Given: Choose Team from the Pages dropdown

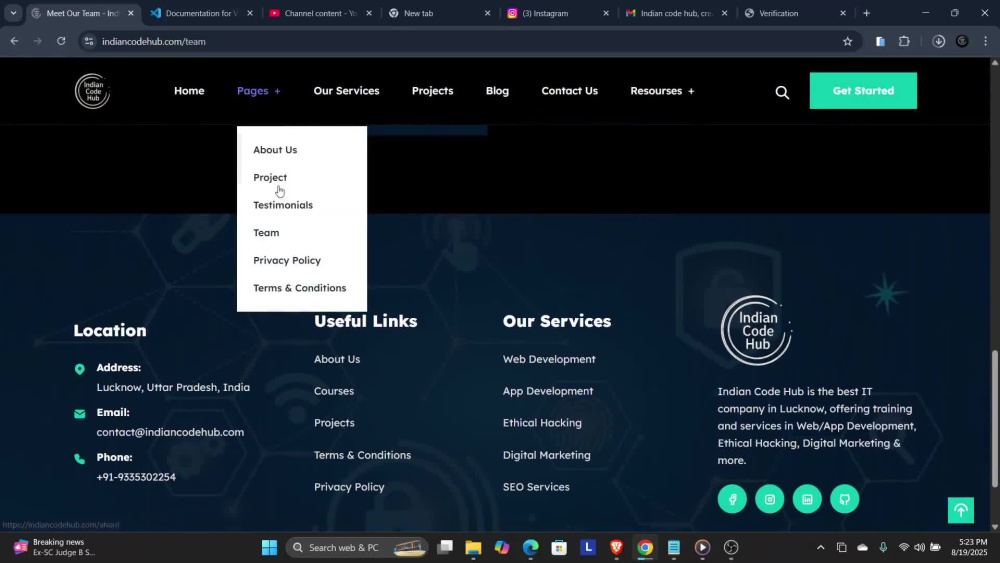Looking at the screenshot, I should coord(266,233).
